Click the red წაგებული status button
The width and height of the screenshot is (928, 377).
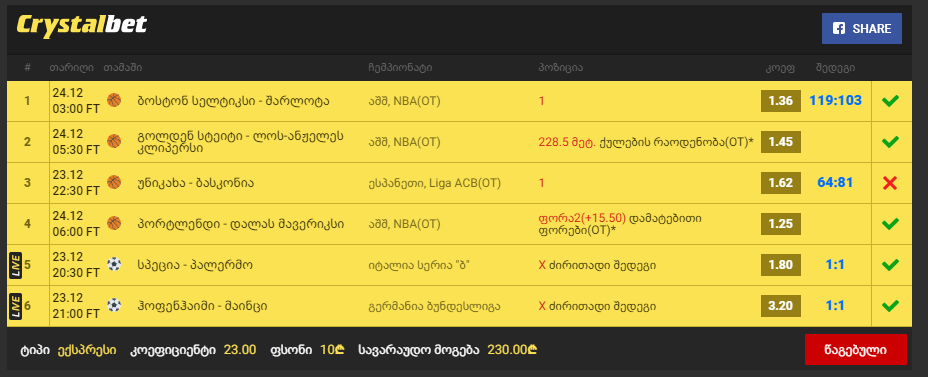855,350
